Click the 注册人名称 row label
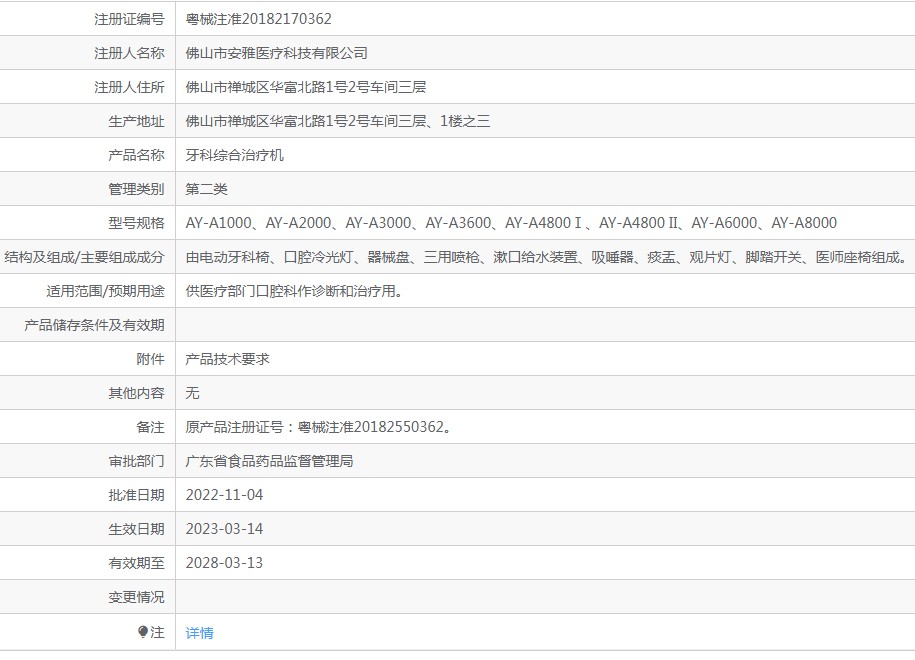 pyautogui.click(x=130, y=53)
